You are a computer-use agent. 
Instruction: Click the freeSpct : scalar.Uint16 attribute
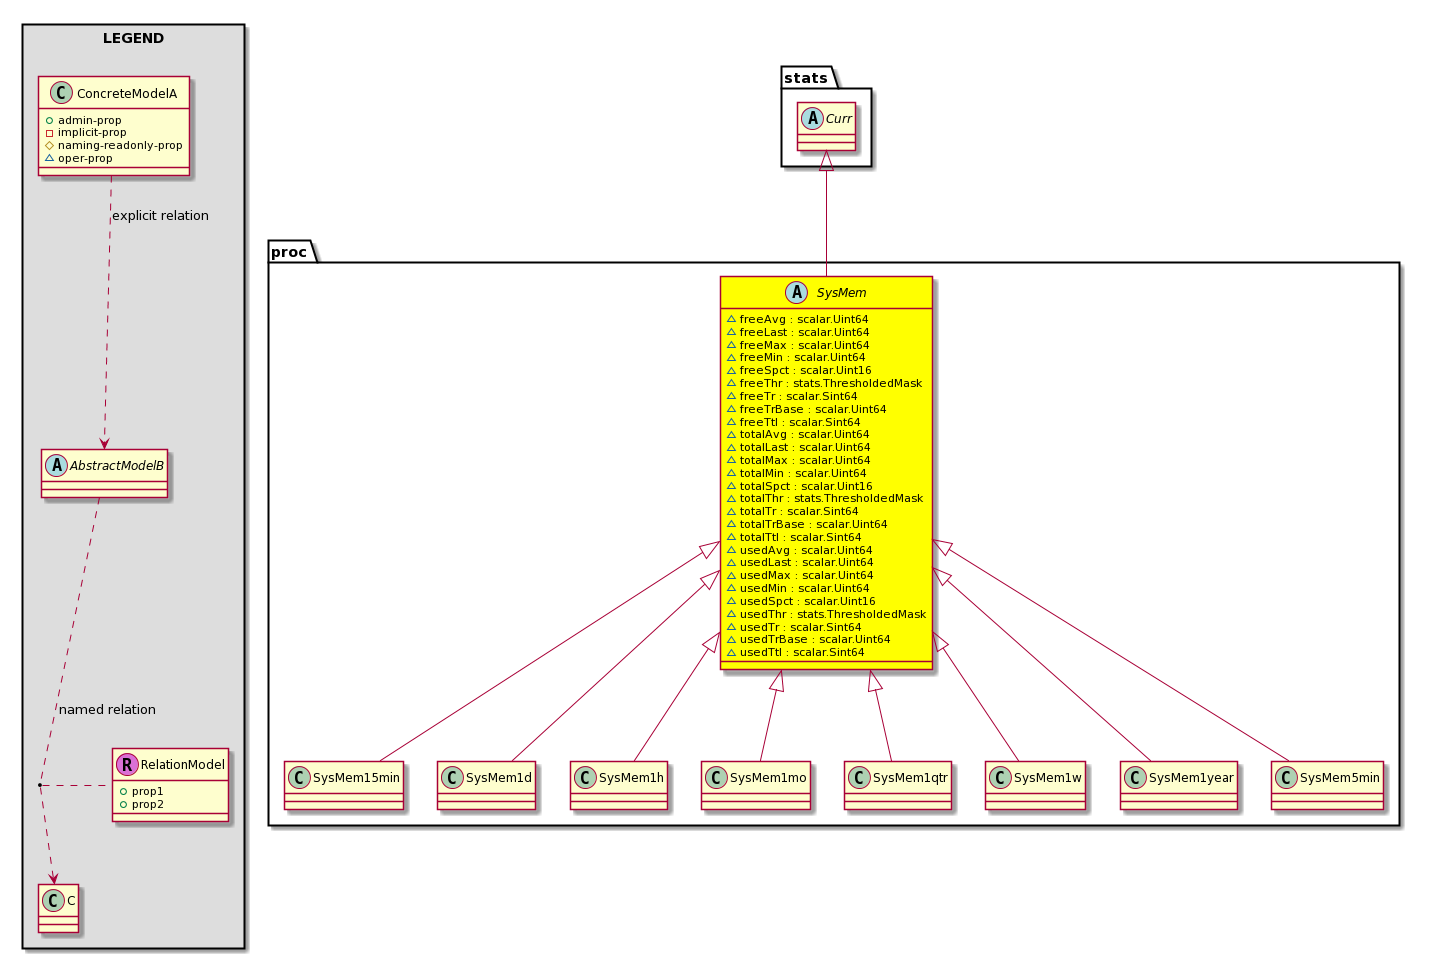coord(805,370)
